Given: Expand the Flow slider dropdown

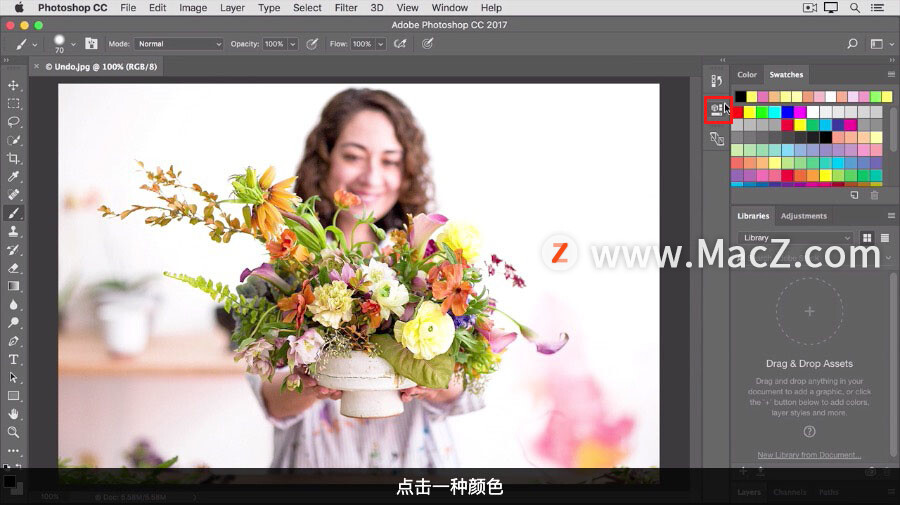Looking at the screenshot, I should click(x=380, y=44).
